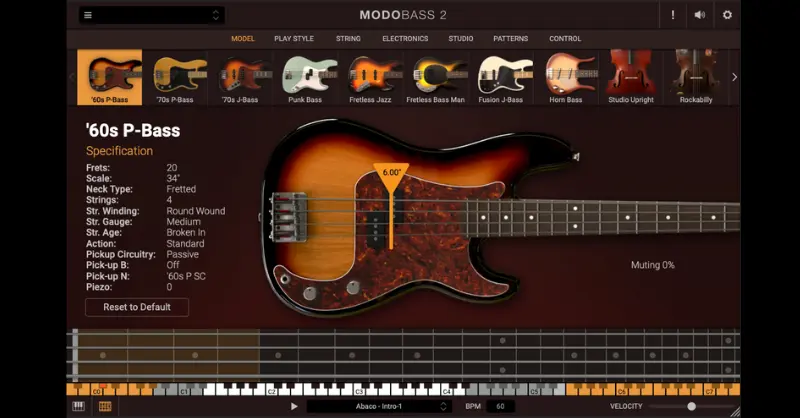Open the Play Style tab
Screen dimensions: 800x418
tap(294, 39)
